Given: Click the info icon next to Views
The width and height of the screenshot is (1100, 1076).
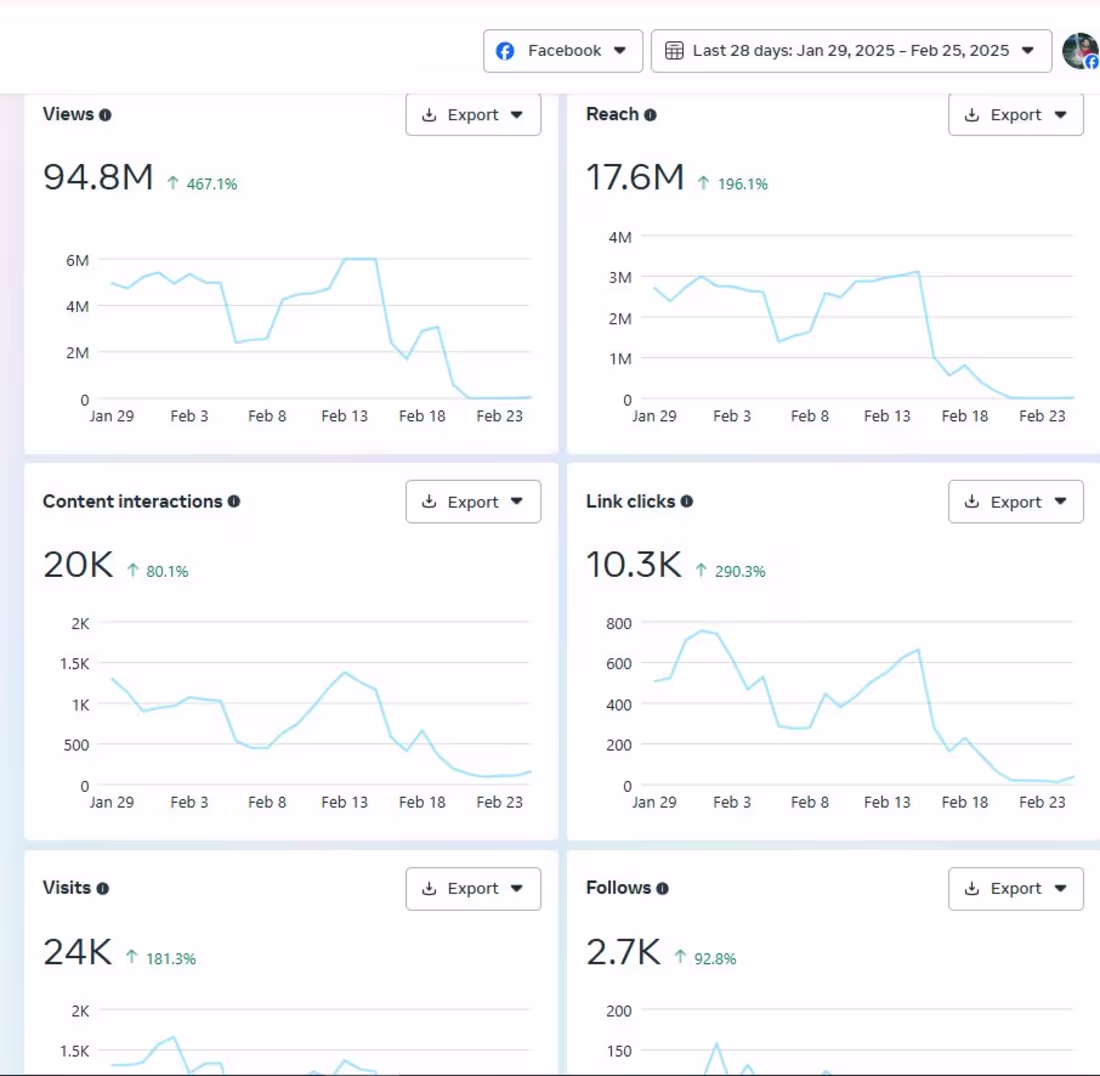Looking at the screenshot, I should tap(105, 115).
